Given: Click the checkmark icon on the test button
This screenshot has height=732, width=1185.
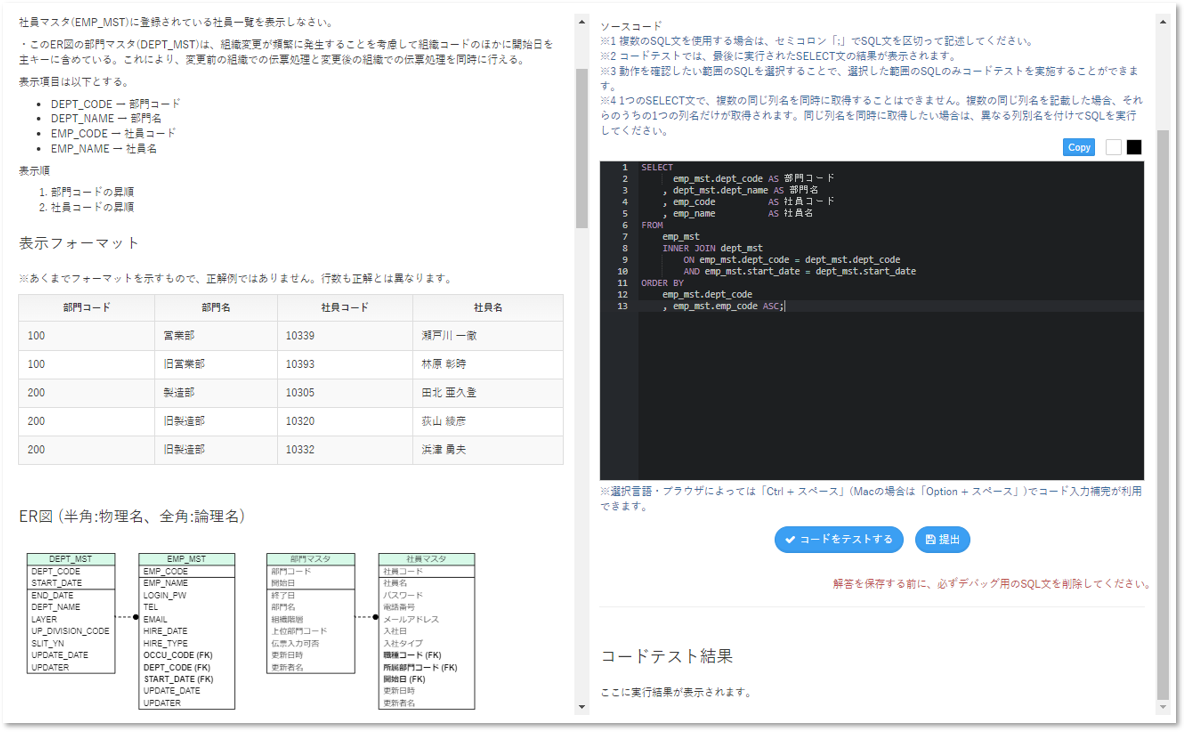Looking at the screenshot, I should tap(790, 540).
